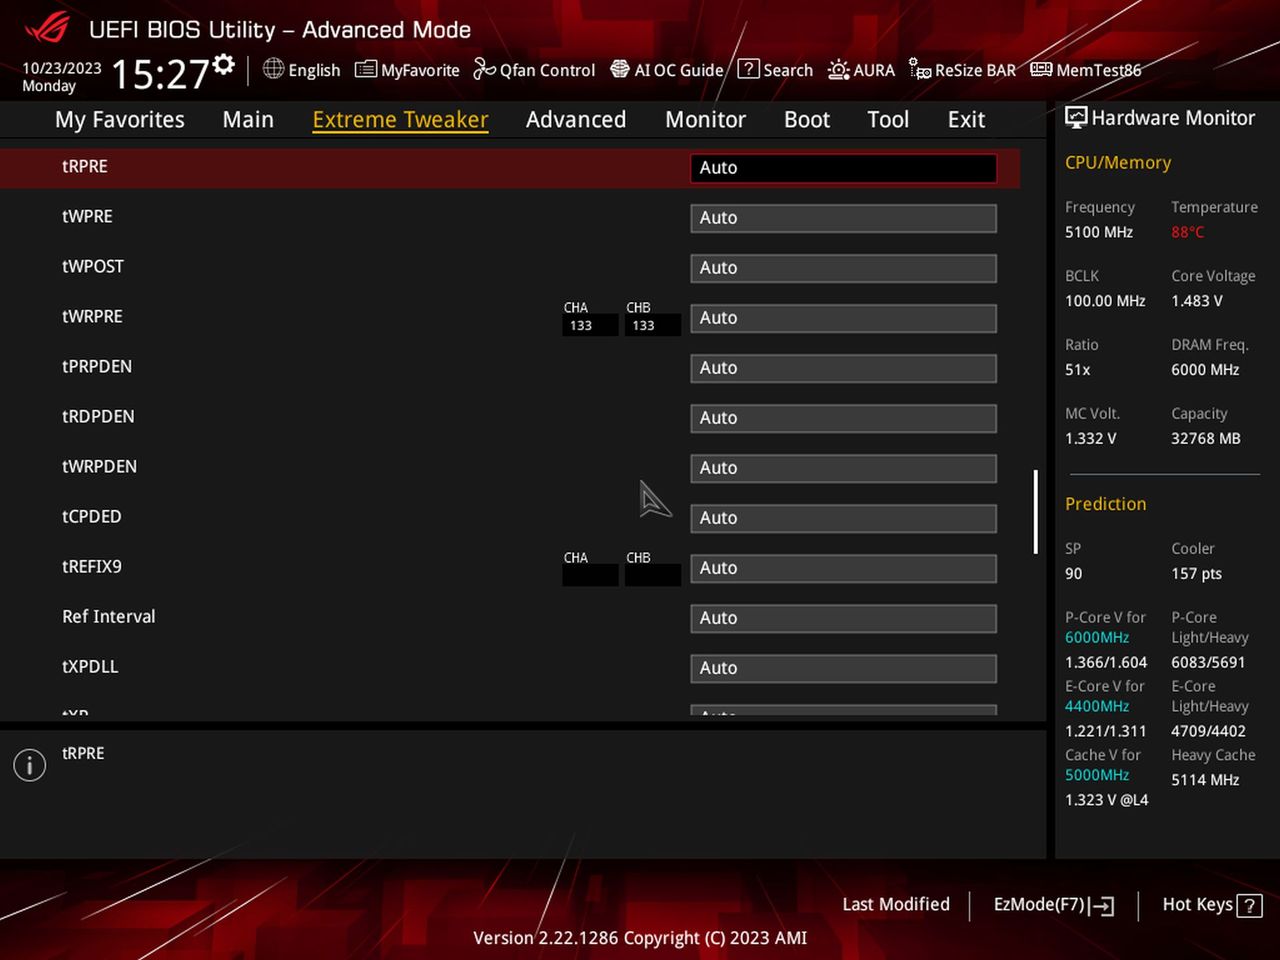Click the tWPOST Auto value field
1280x960 pixels.
click(x=844, y=268)
